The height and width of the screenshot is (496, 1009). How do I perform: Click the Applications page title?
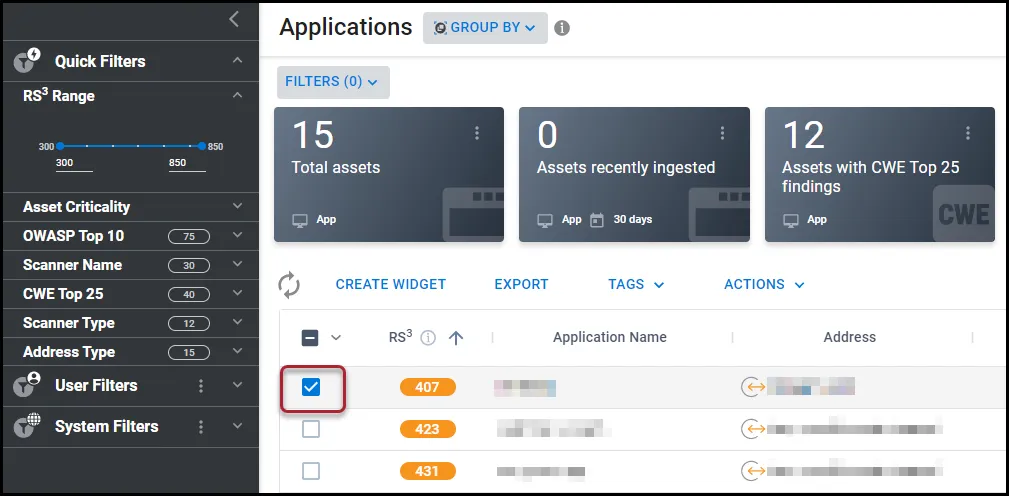coord(346,28)
